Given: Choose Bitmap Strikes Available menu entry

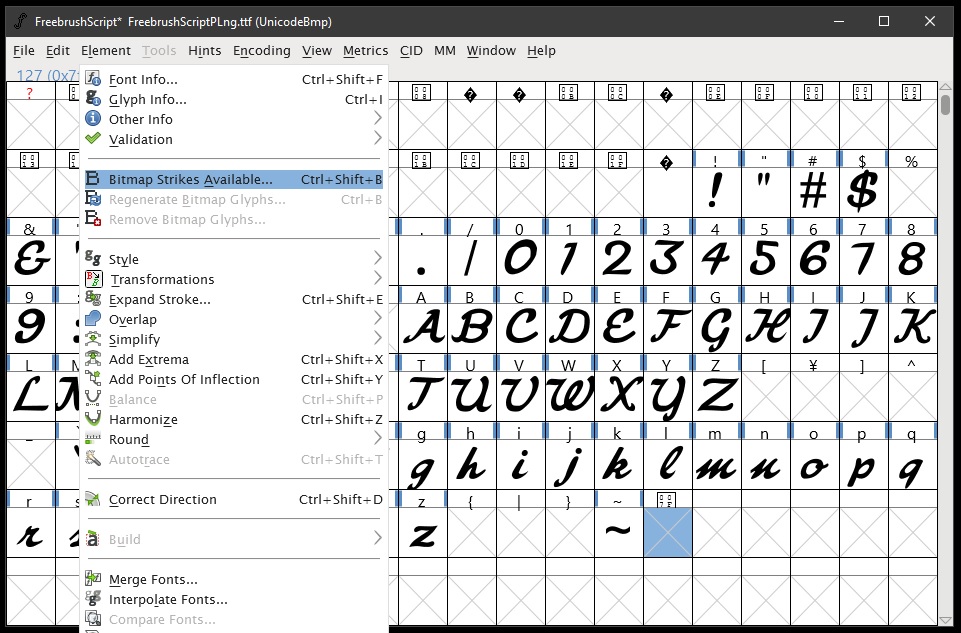Looking at the screenshot, I should [x=190, y=179].
